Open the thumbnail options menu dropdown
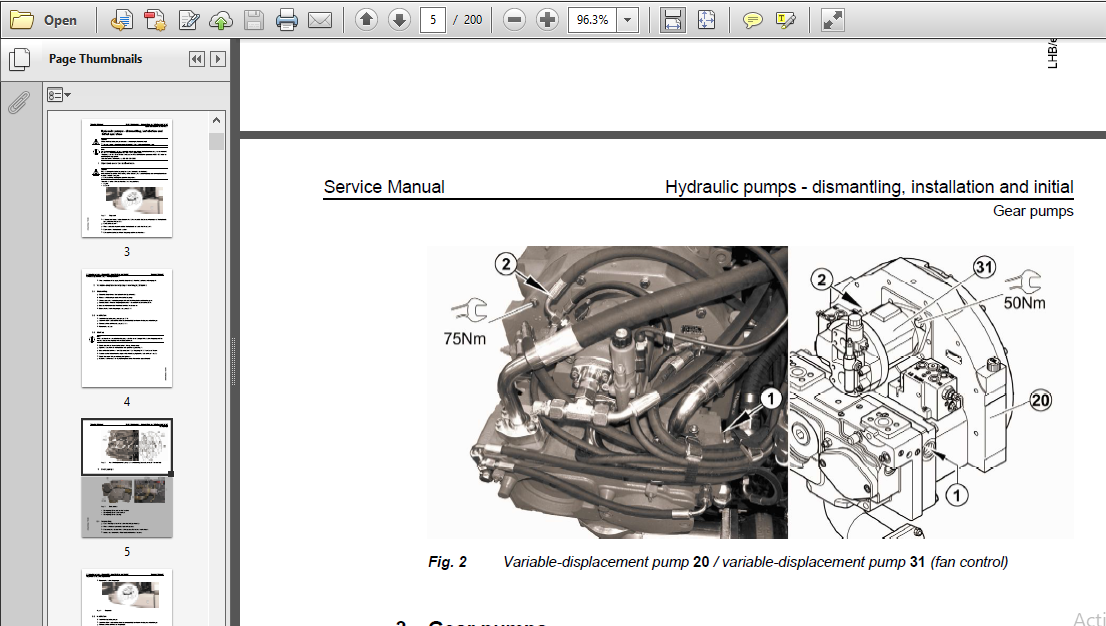The image size is (1106, 626). point(59,95)
